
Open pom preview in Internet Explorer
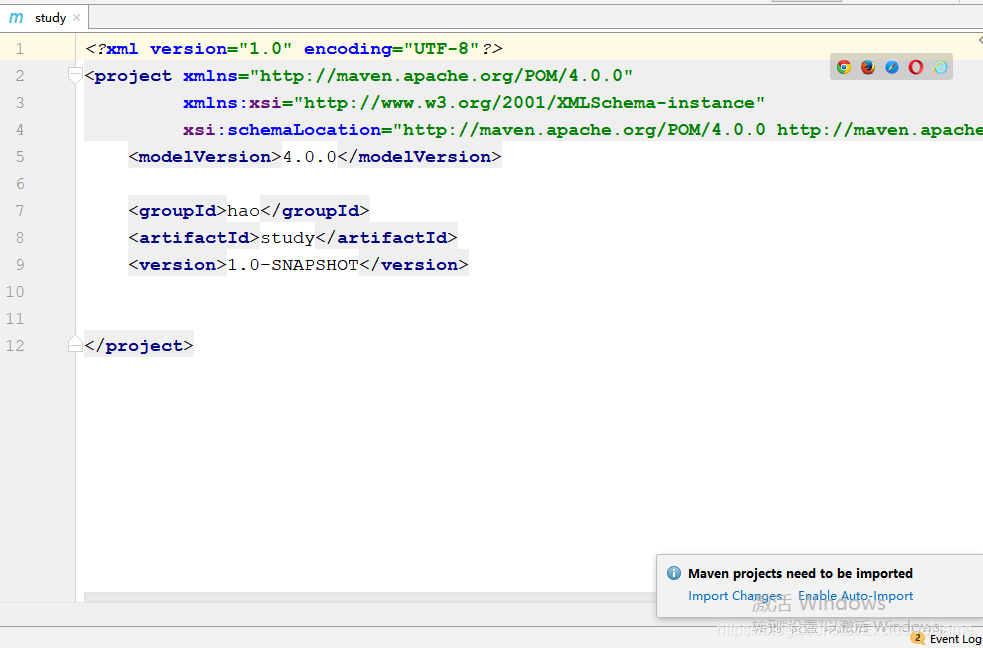(940, 67)
